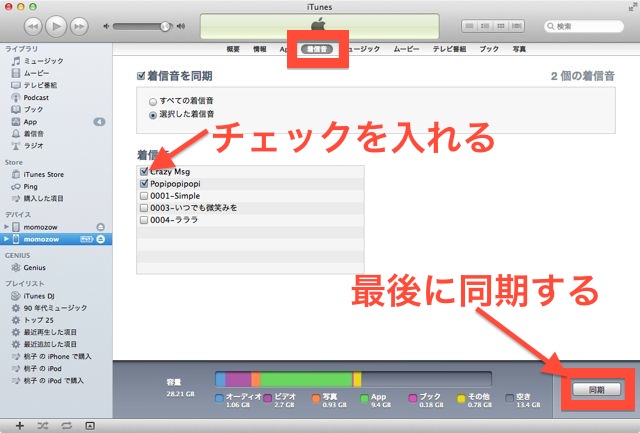
Task: Uncheck the Popipopipopi ringtone
Action: click(144, 184)
